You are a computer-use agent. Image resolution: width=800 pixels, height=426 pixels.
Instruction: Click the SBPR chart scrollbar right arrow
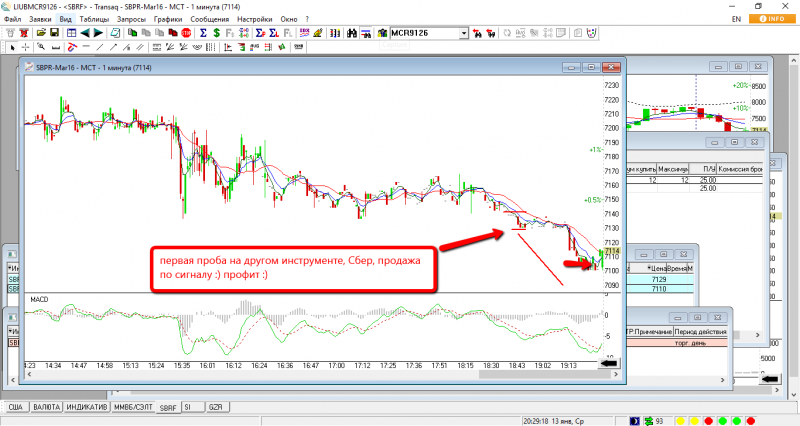(616, 374)
